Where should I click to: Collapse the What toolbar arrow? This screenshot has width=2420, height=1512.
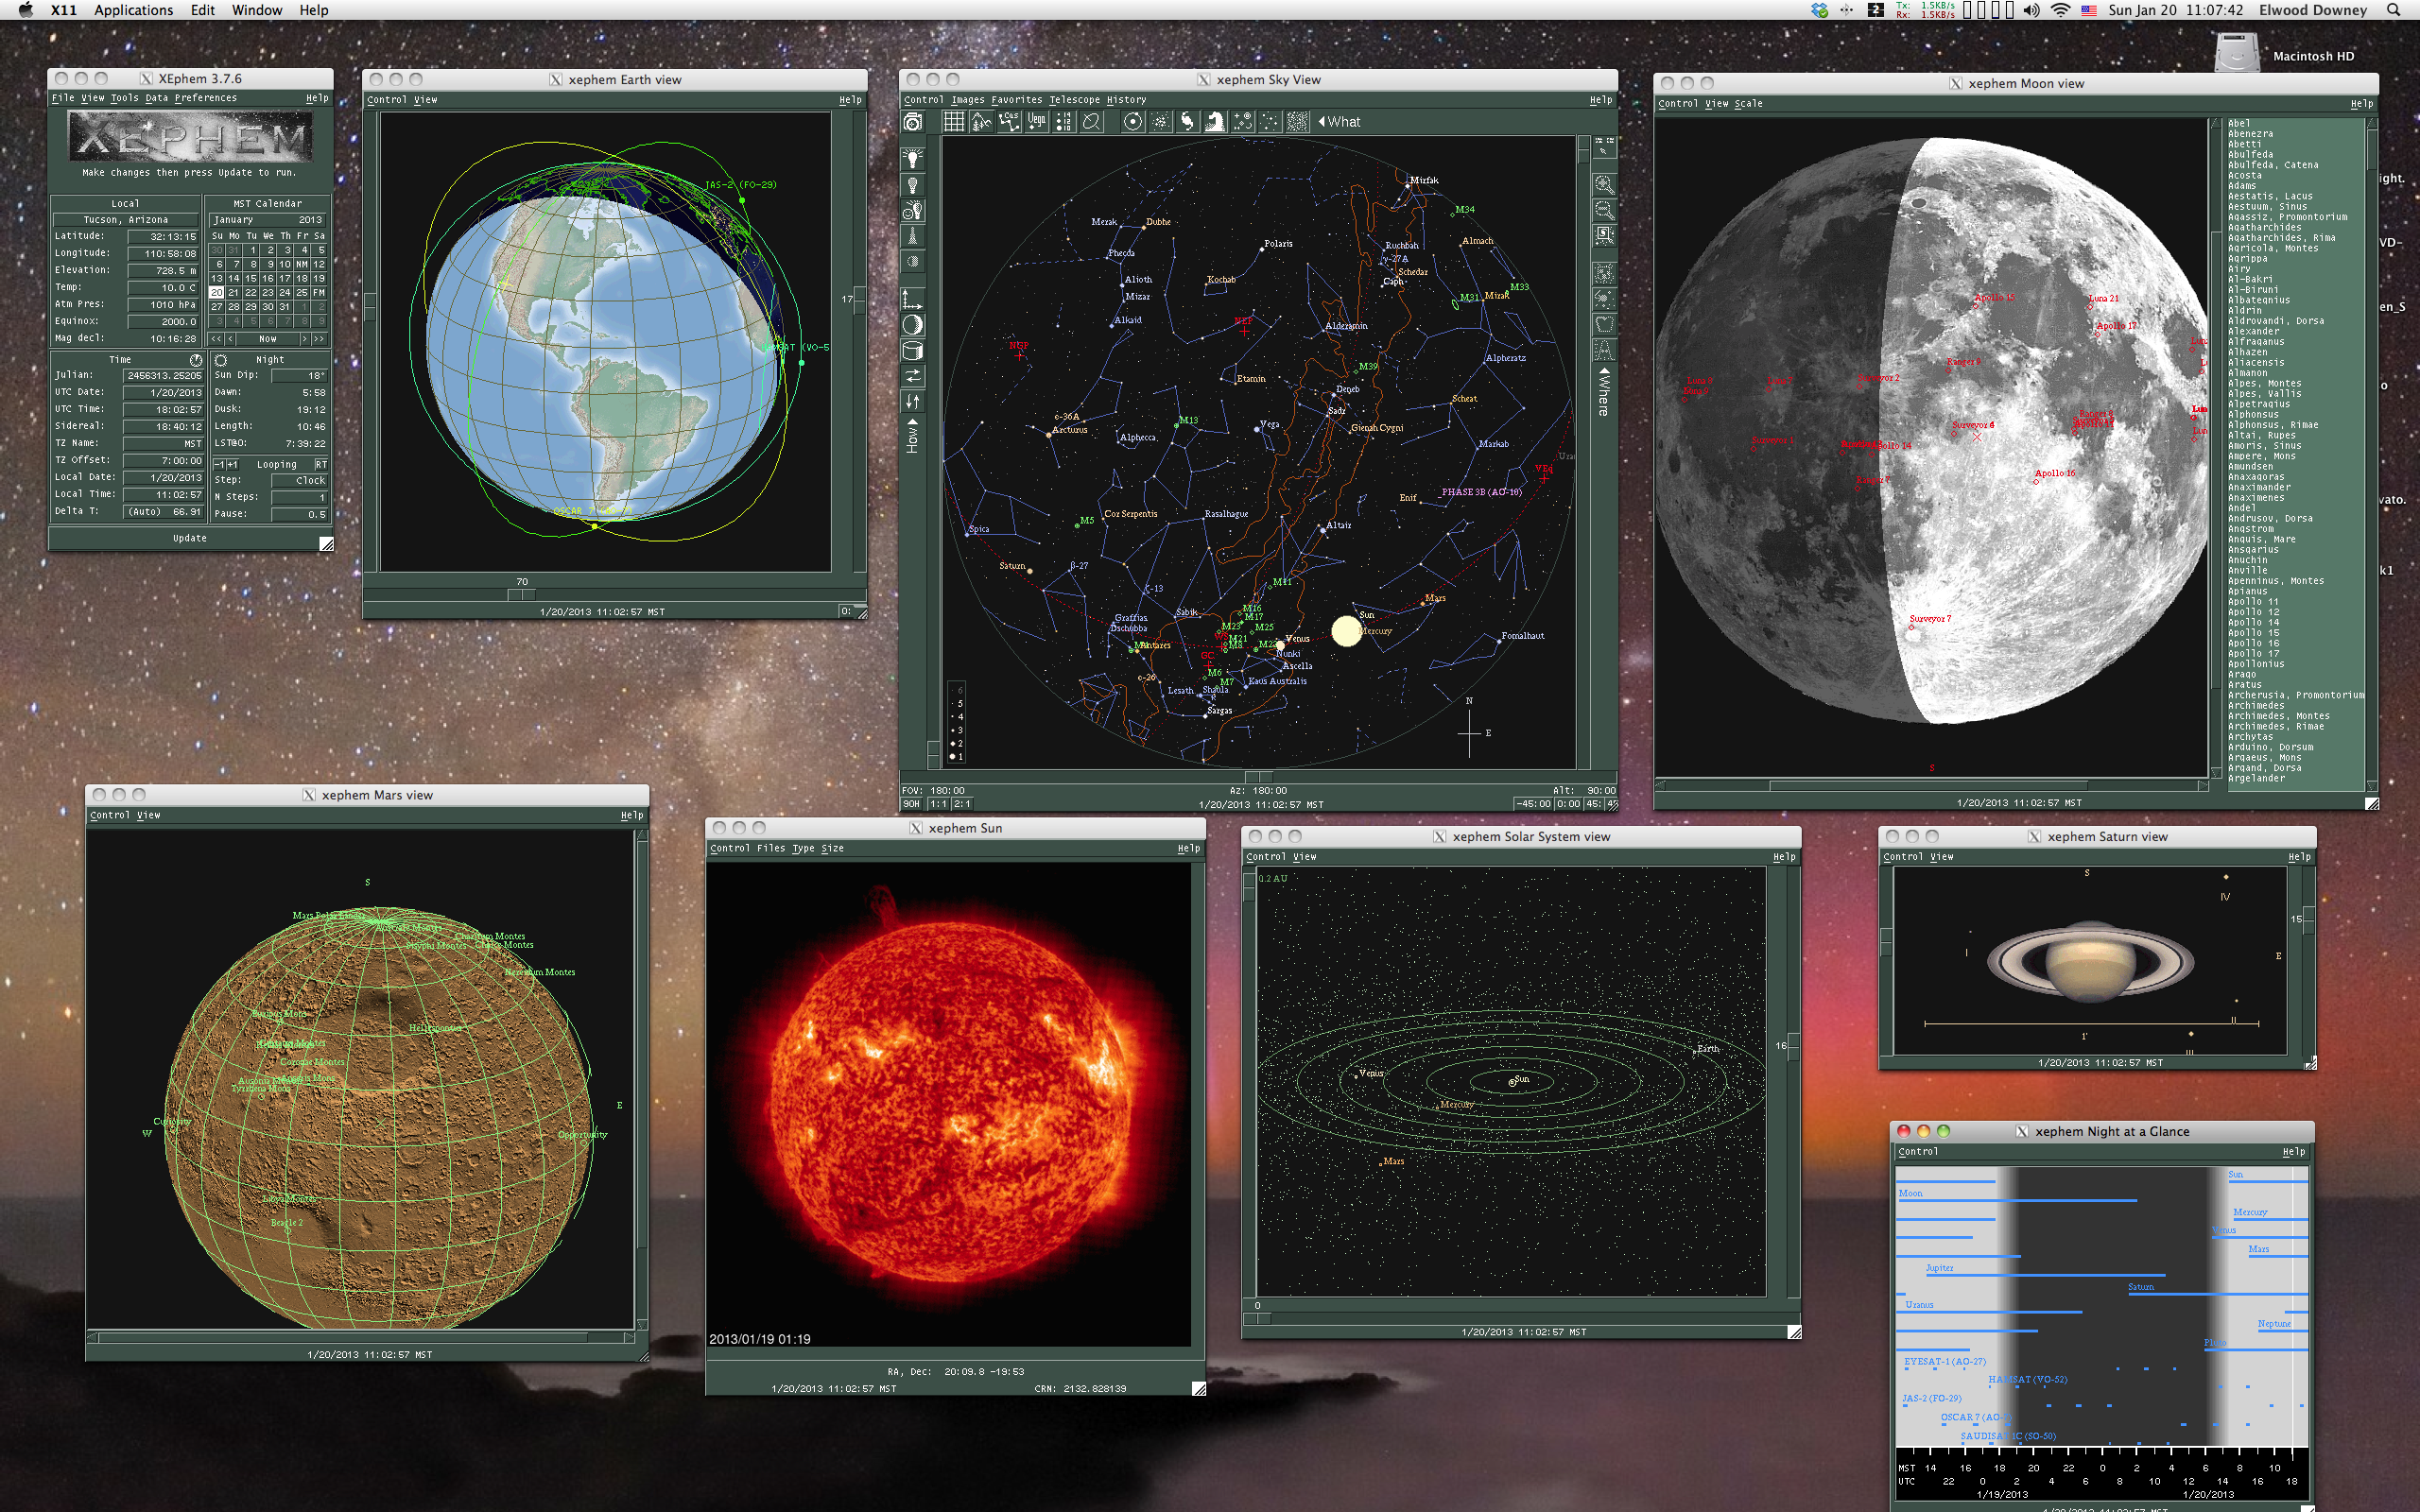tap(1323, 121)
